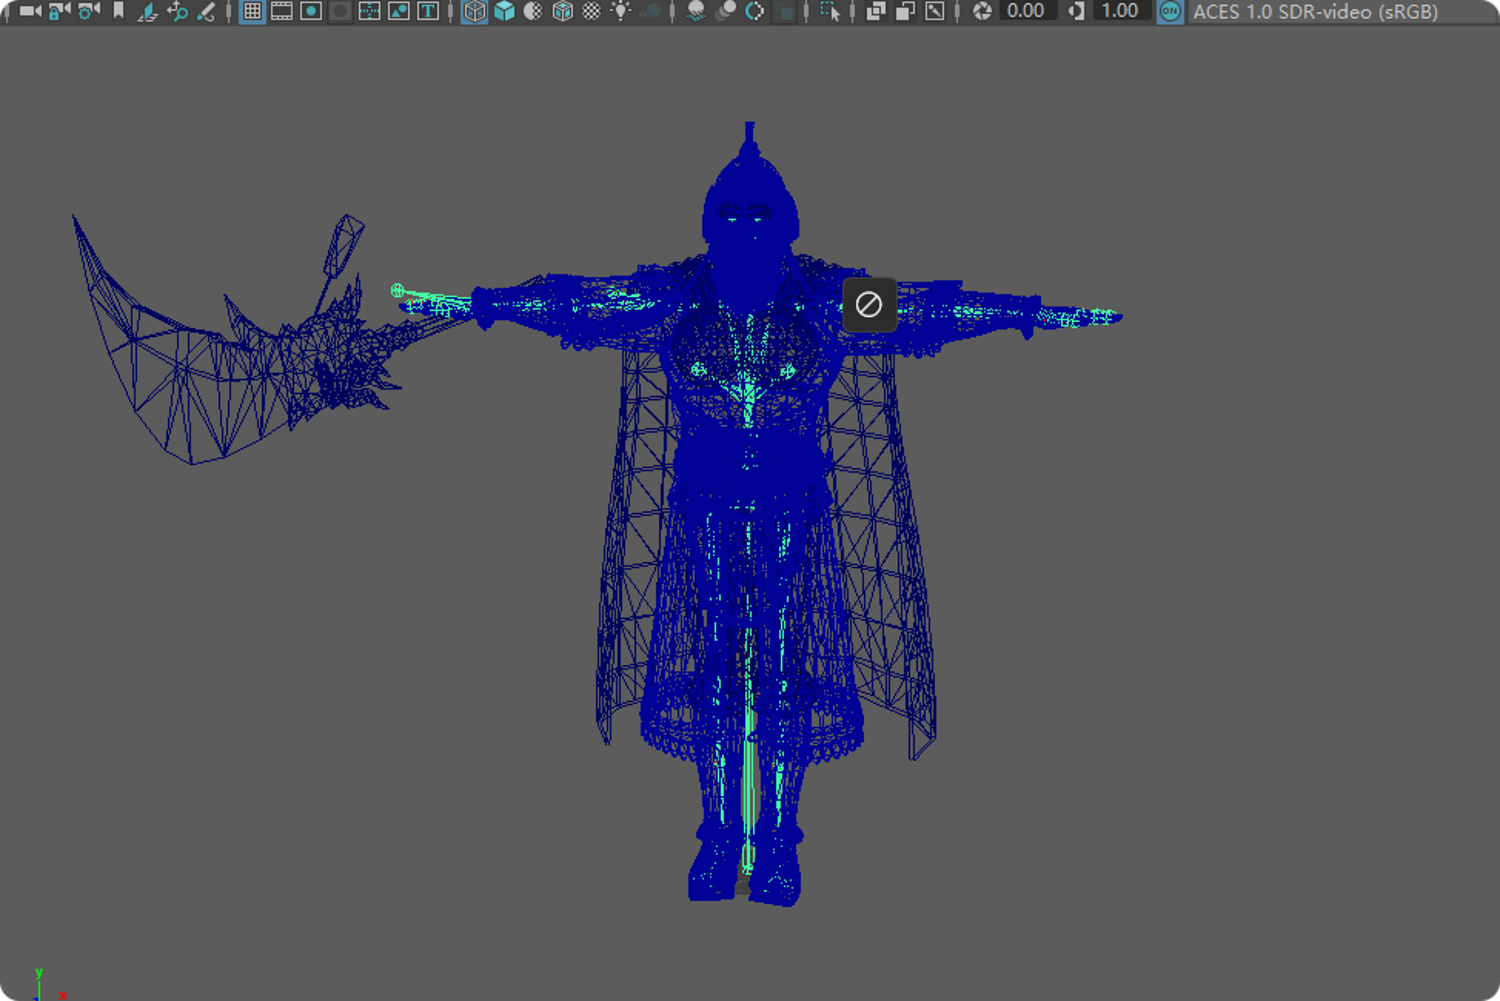Screen dimensions: 1500x1001
Task: Toggle the viewport Grid display
Action: (x=252, y=11)
